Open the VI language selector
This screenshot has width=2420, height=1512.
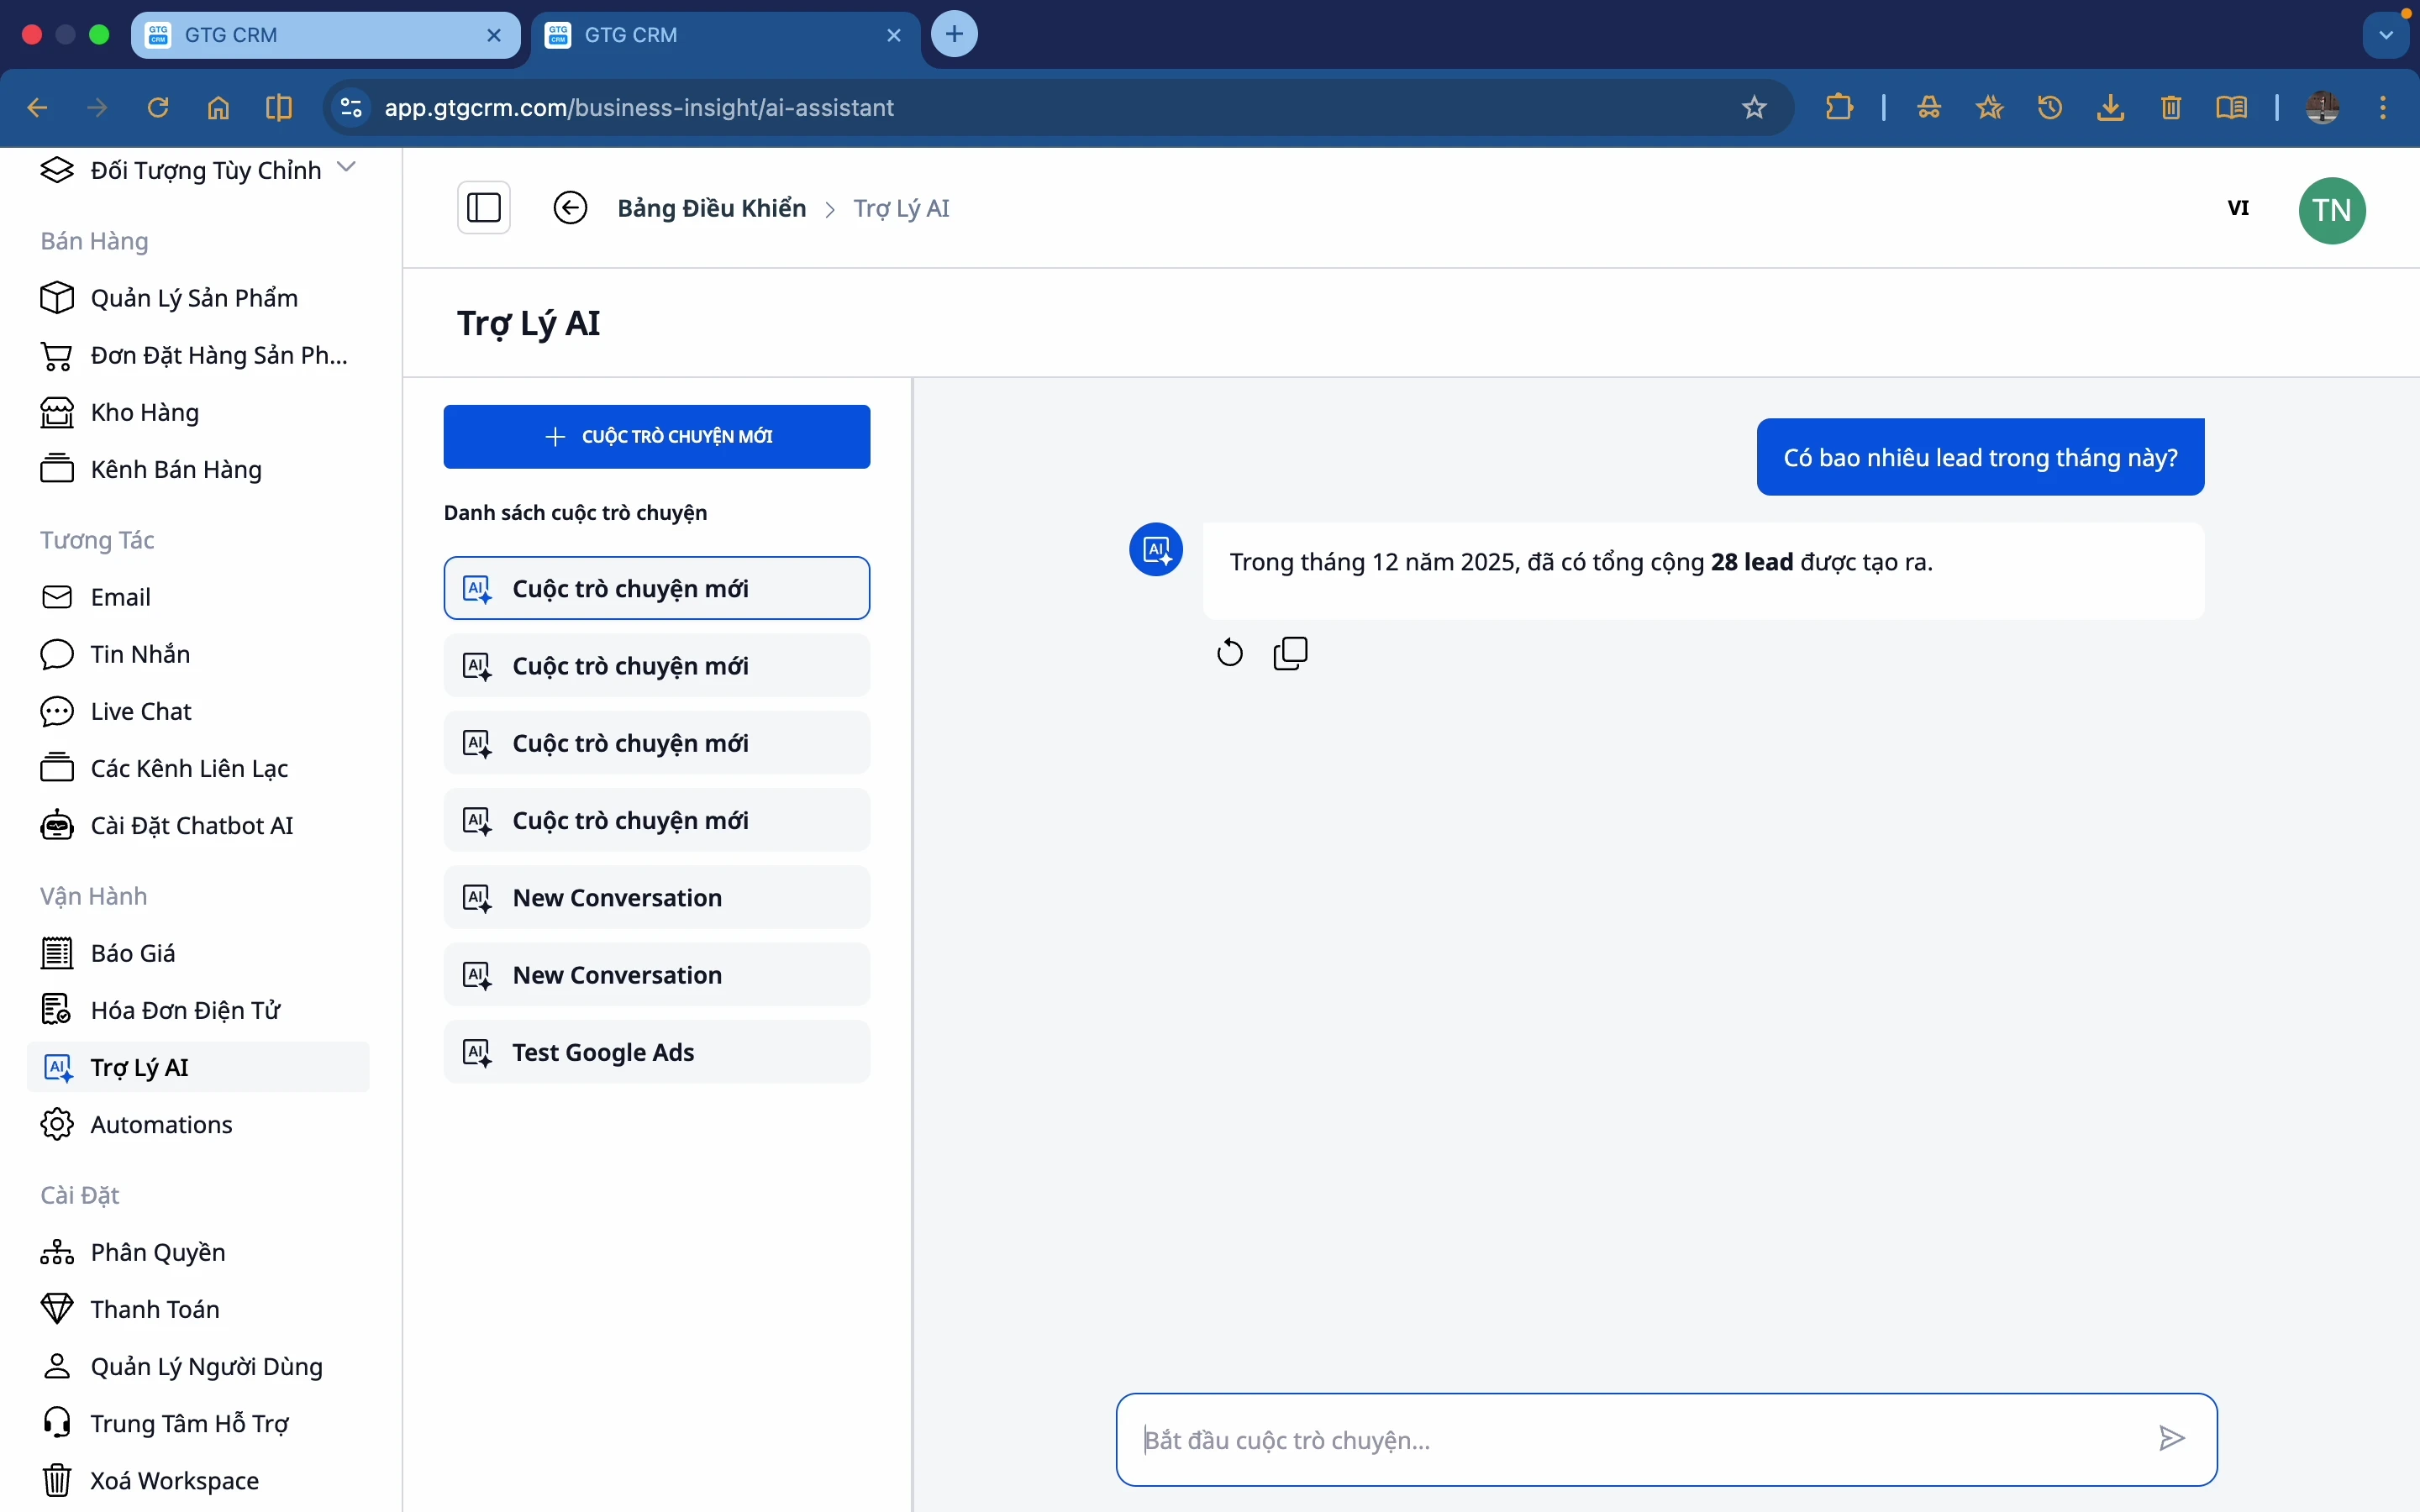coord(2238,208)
